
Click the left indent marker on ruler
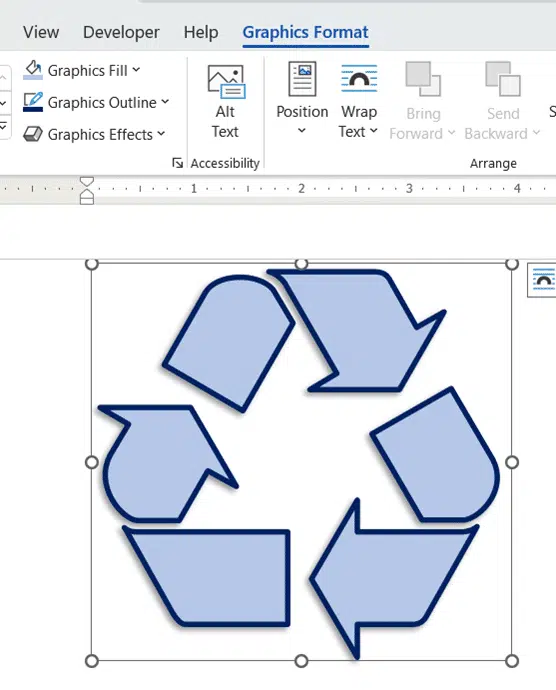pyautogui.click(x=87, y=194)
